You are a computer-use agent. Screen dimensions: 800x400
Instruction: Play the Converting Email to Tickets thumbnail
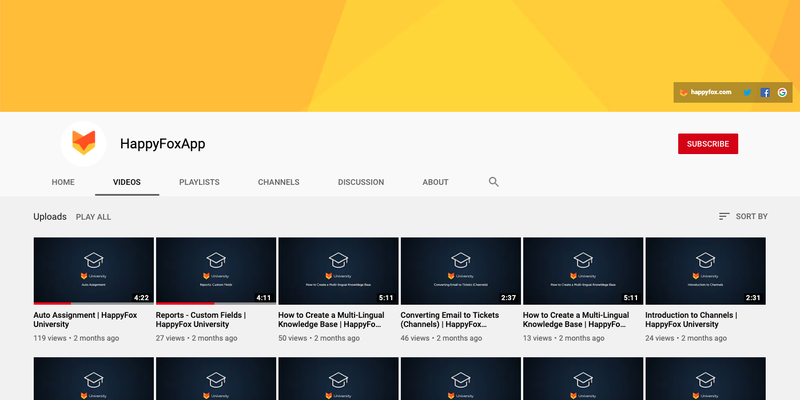tap(461, 271)
